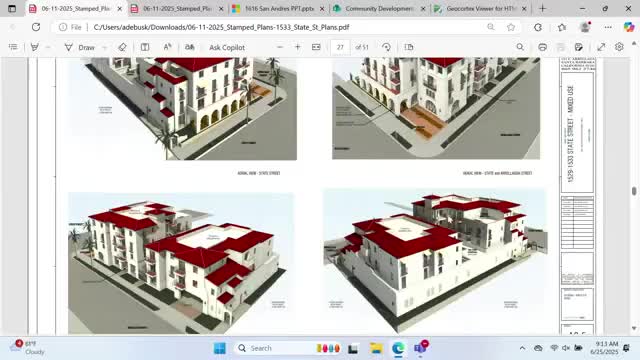
Task: Add this page to favorites
Action: [x=511, y=27]
